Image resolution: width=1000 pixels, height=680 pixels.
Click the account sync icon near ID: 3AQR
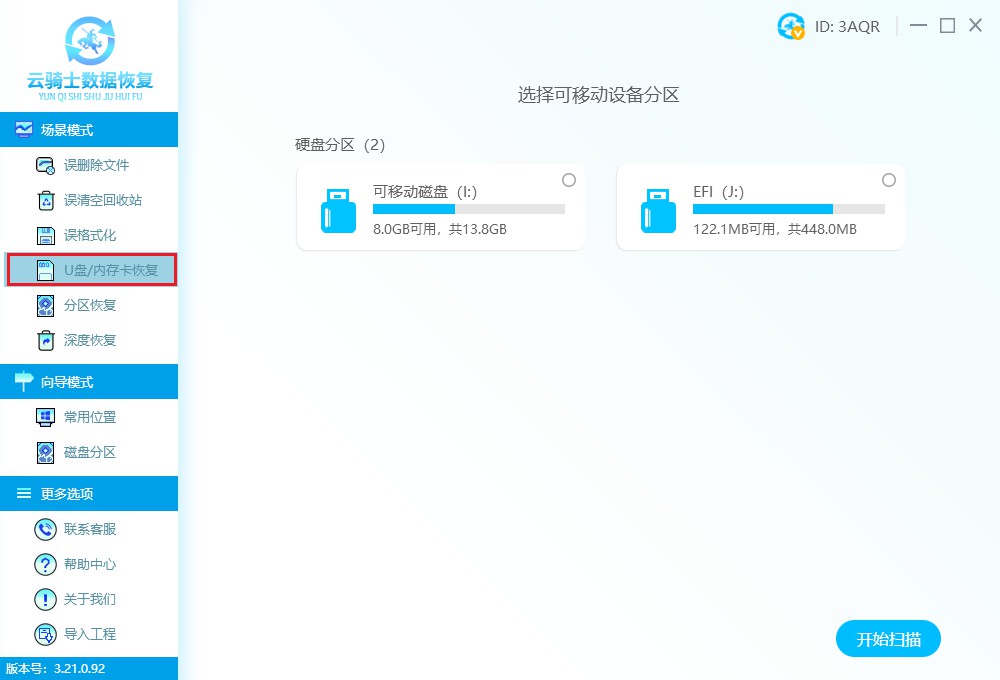point(790,27)
